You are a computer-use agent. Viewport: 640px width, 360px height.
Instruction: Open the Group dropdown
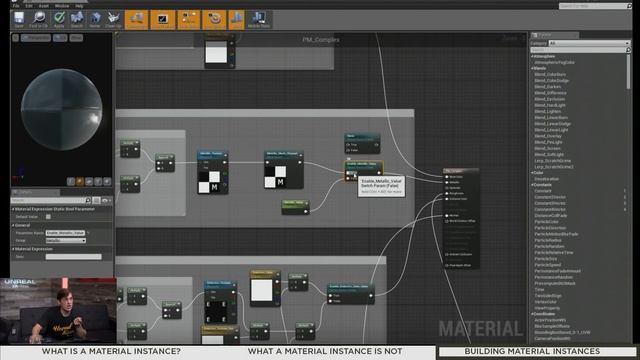66,241
